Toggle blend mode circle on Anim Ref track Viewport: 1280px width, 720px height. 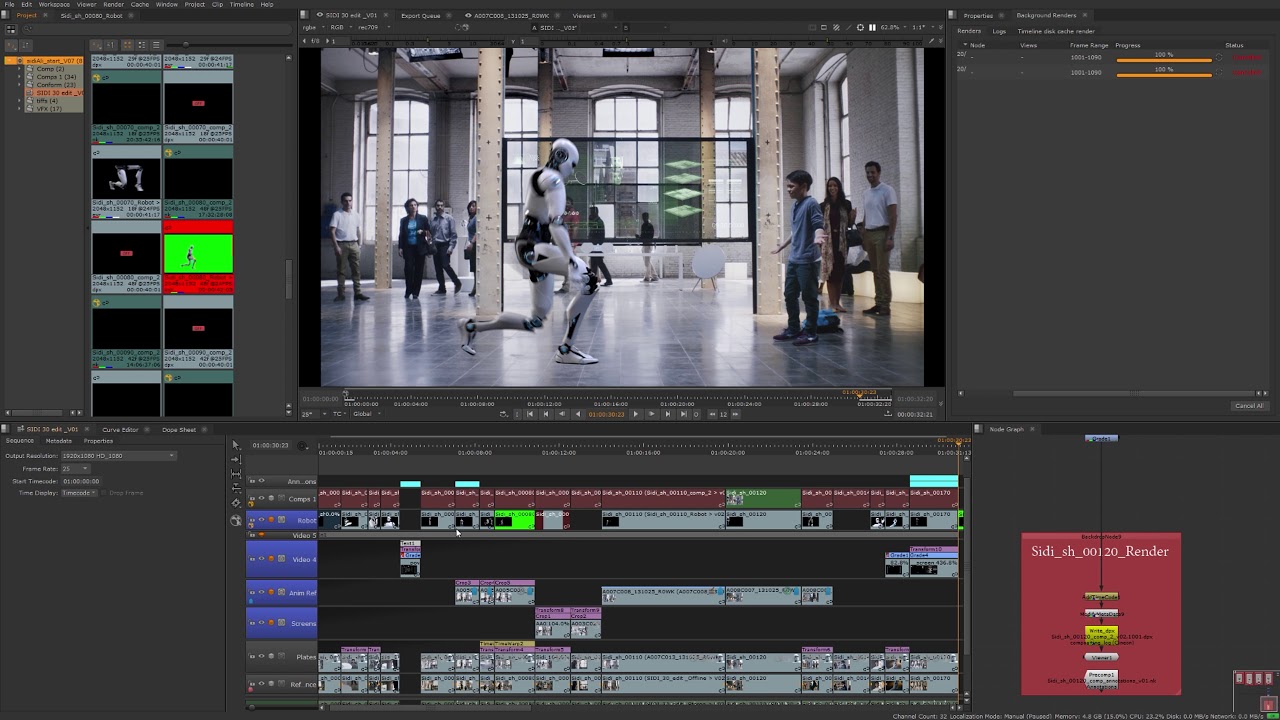[x=271, y=592]
